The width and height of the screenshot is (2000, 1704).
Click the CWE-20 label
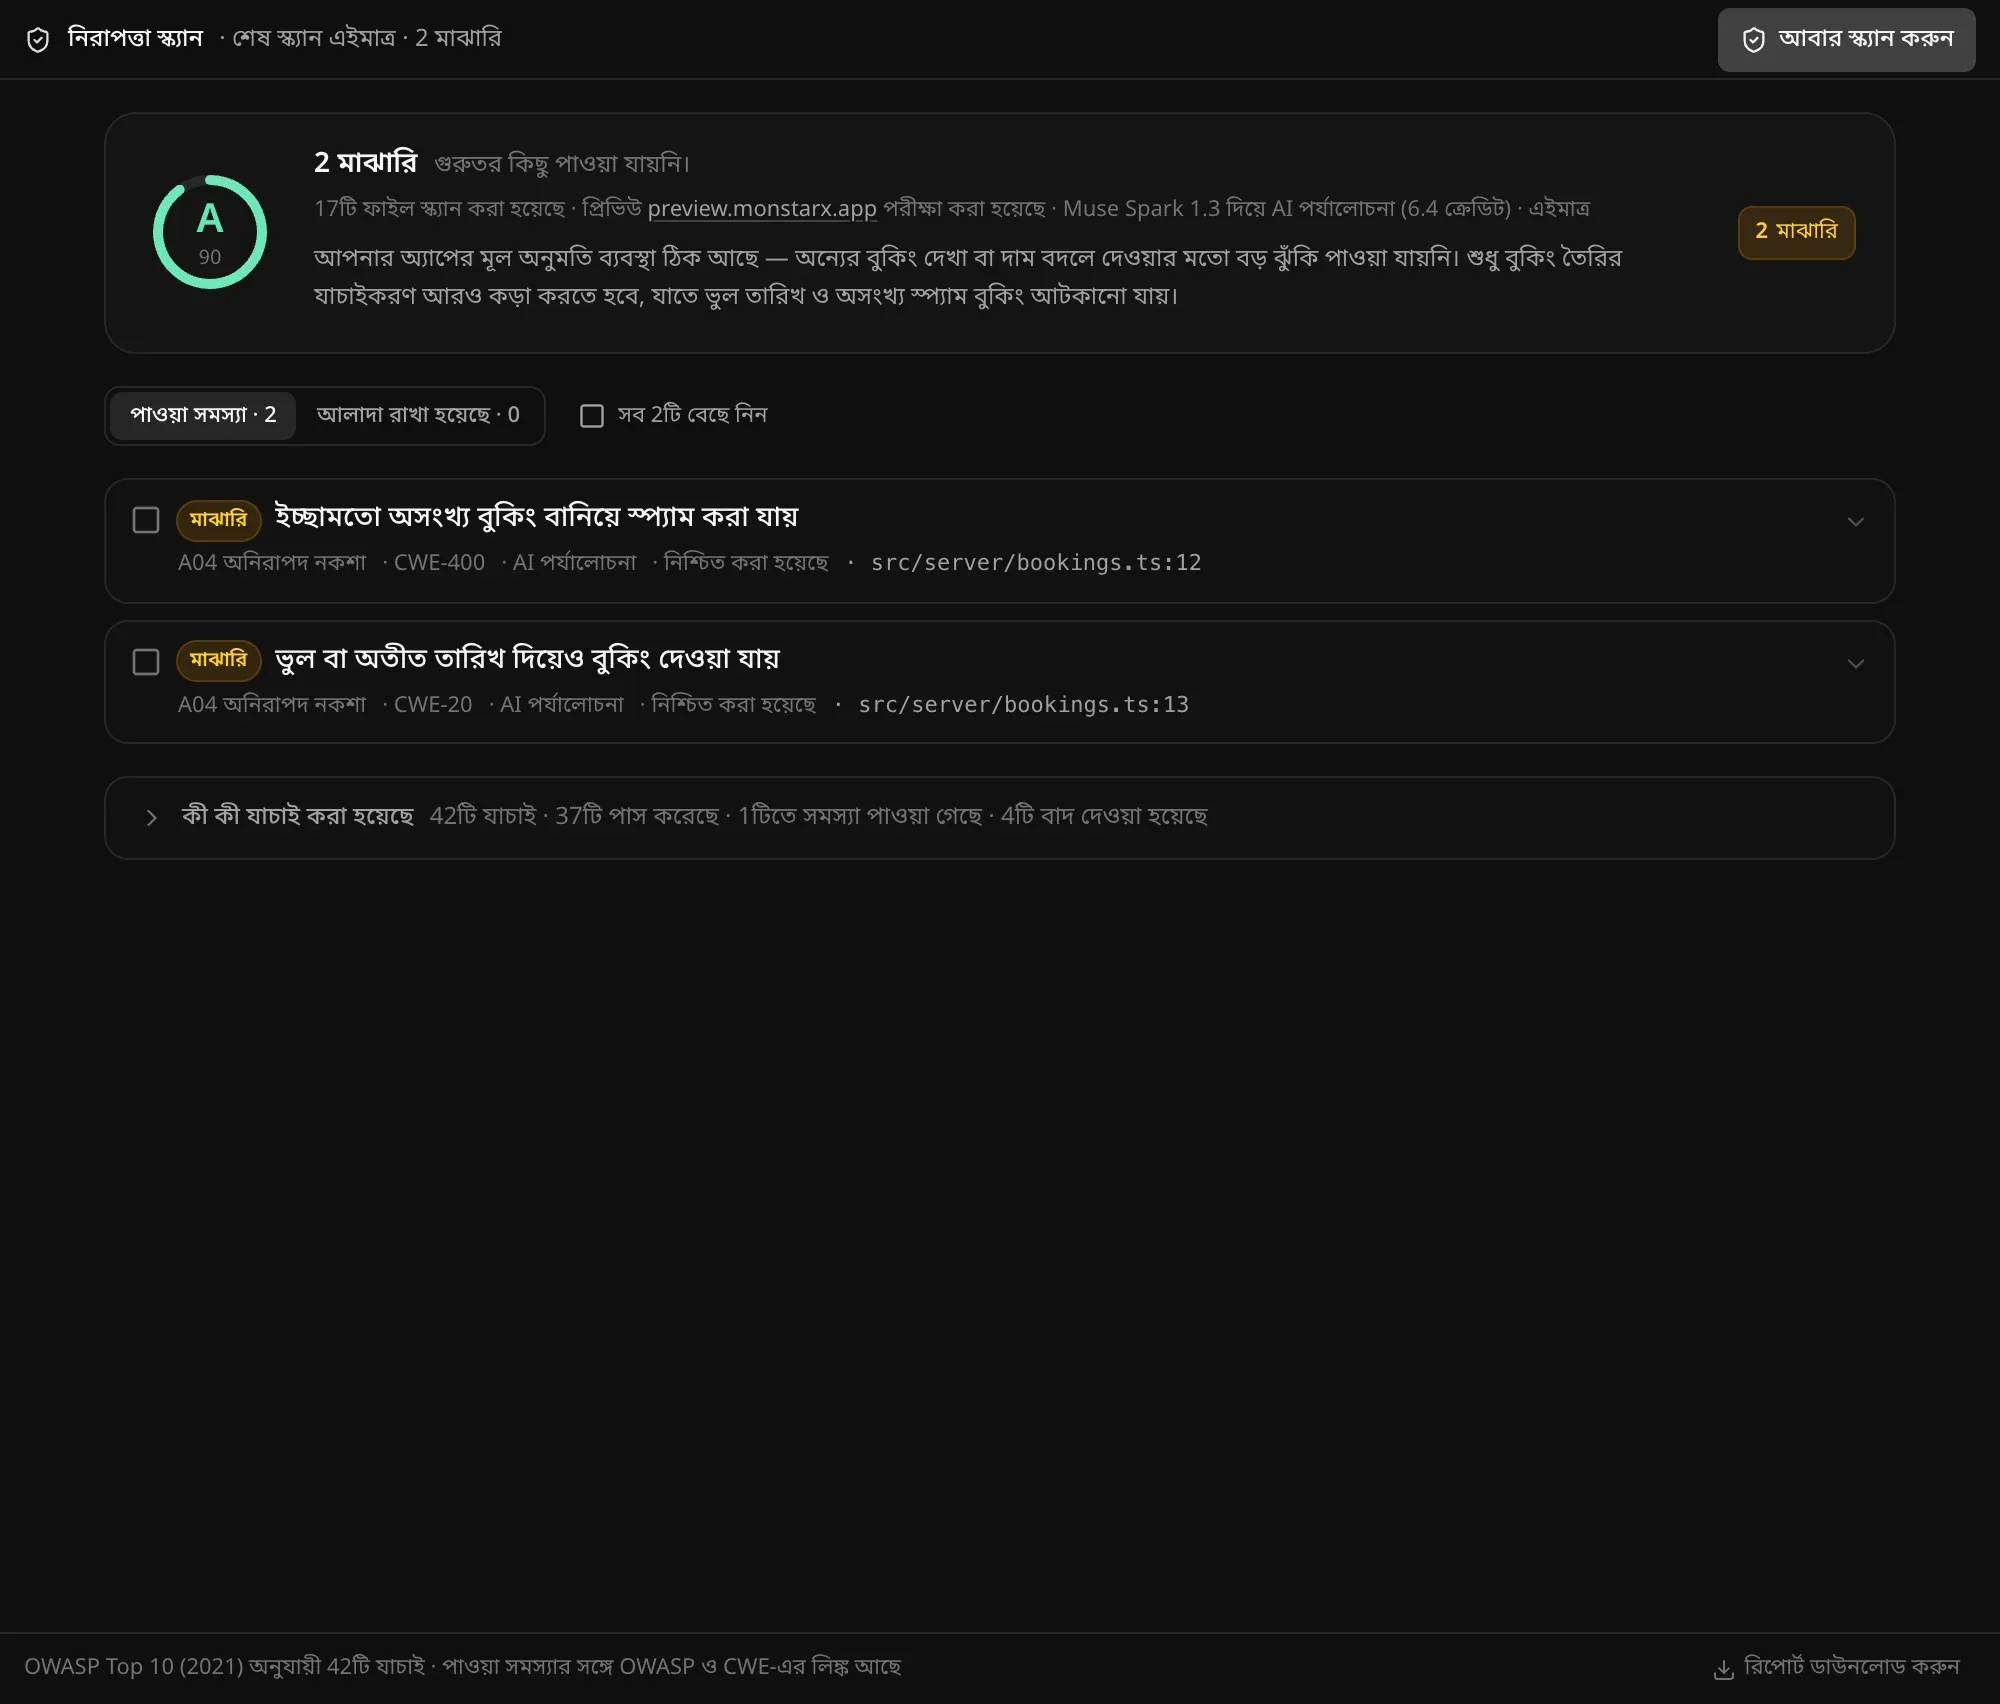tap(433, 705)
